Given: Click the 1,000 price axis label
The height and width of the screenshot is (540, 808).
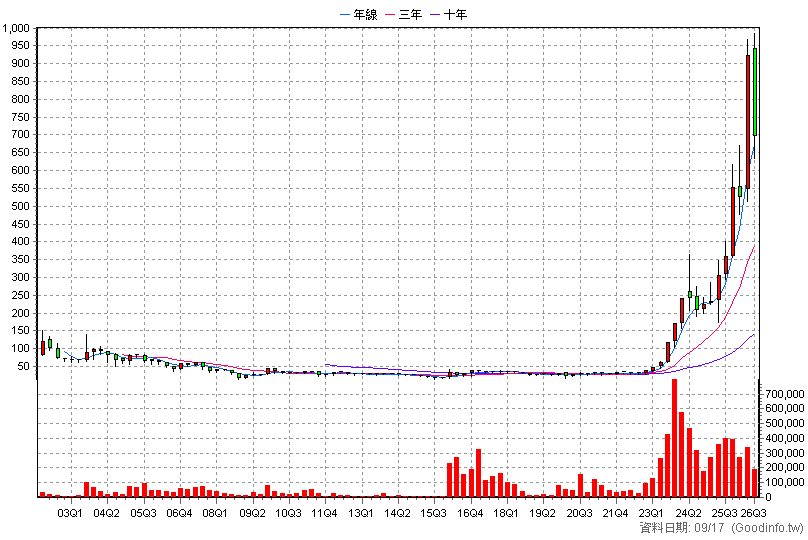Looking at the screenshot, I should pyautogui.click(x=16, y=28).
